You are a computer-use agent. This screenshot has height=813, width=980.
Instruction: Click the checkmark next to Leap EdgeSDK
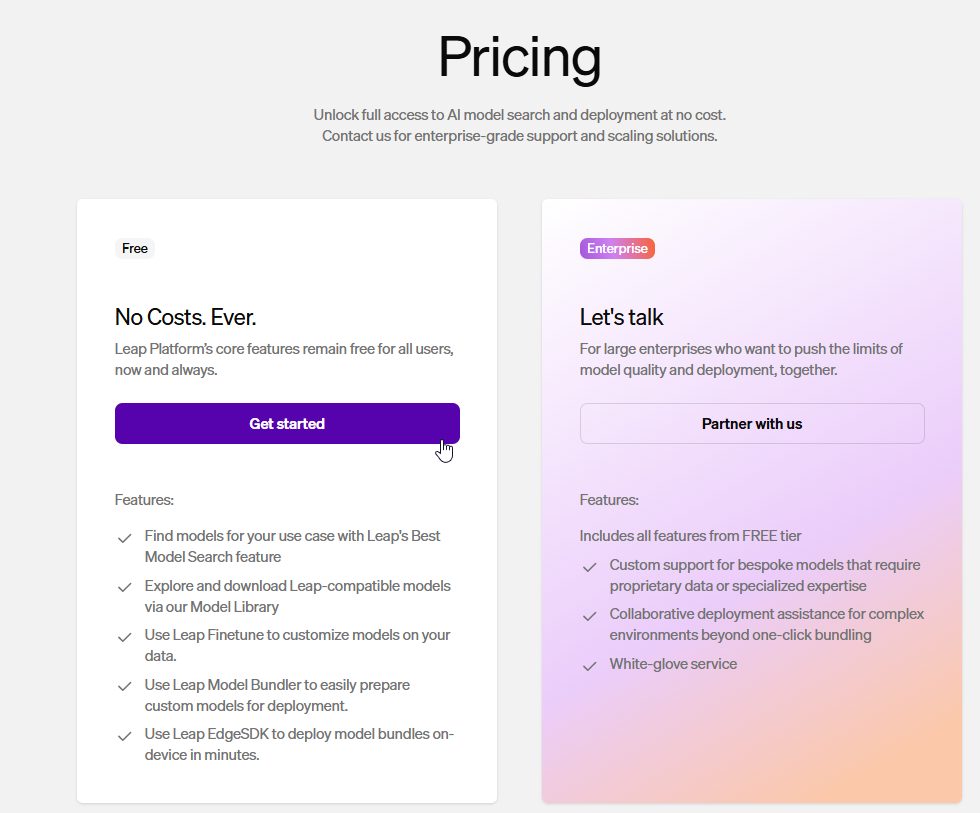pos(125,736)
